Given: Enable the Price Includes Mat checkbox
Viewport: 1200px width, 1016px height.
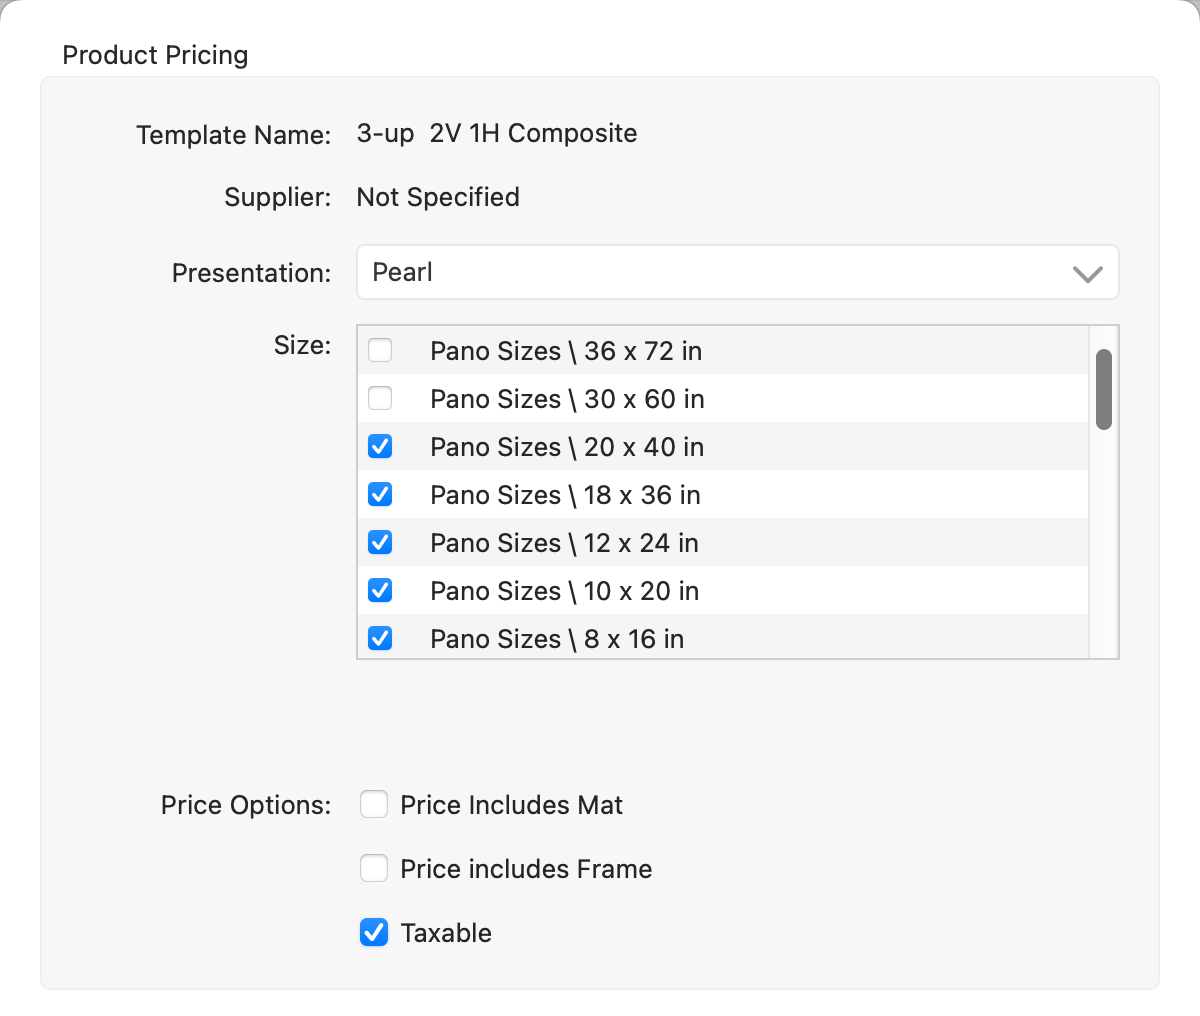Looking at the screenshot, I should click(x=374, y=805).
